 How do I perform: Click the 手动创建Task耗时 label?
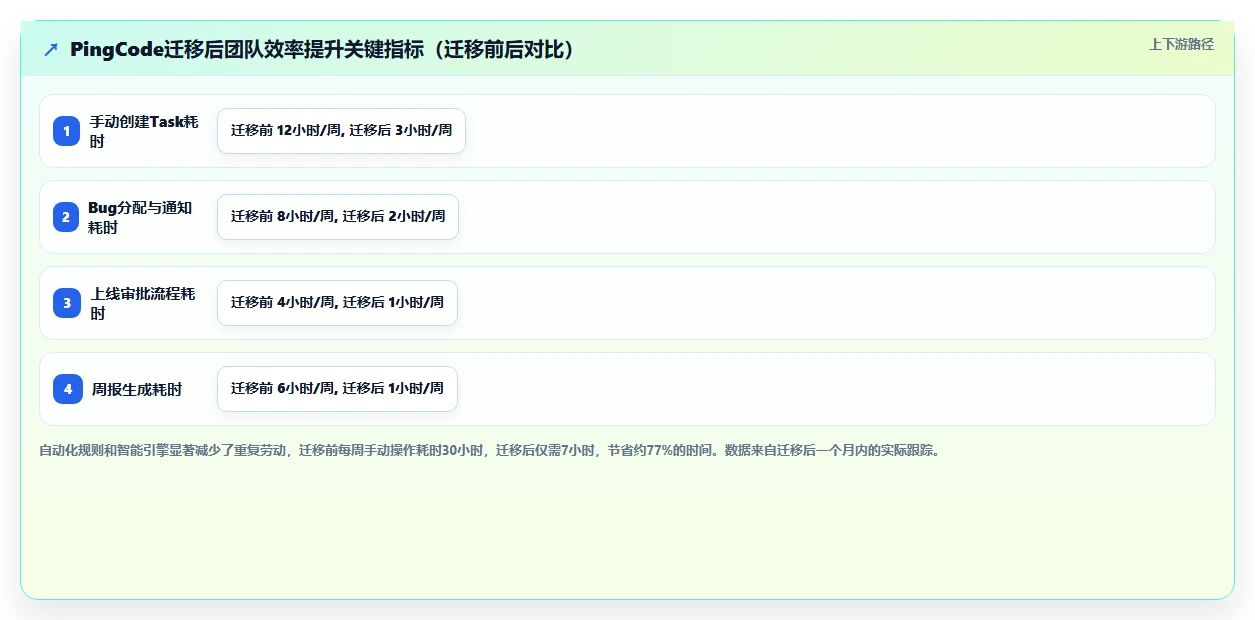pos(145,131)
